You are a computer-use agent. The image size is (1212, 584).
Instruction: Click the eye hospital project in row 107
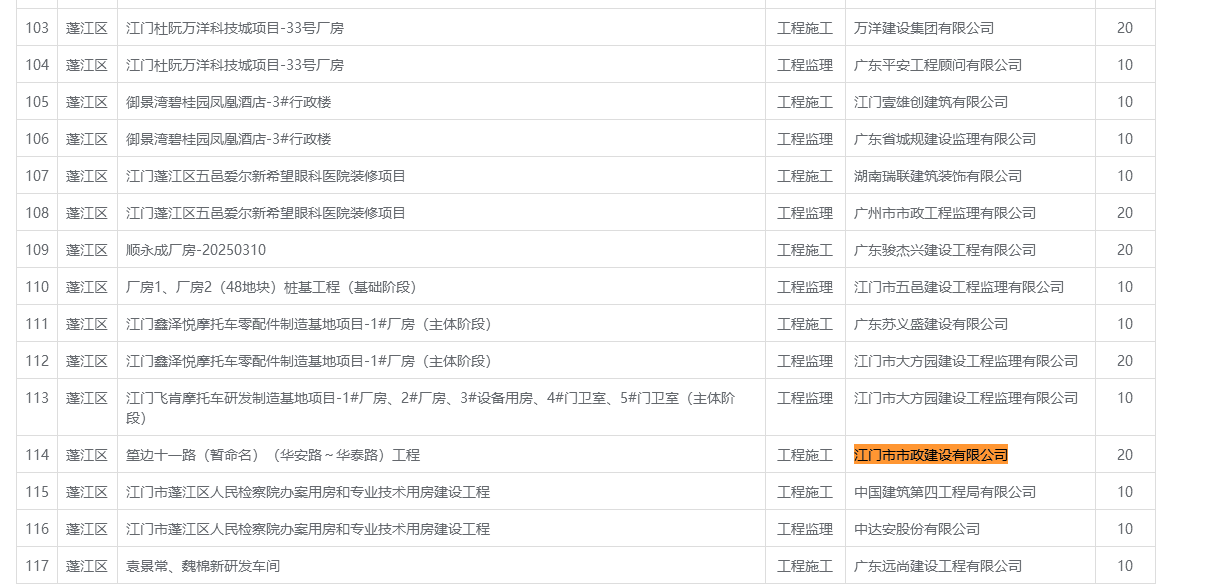pyautogui.click(x=266, y=176)
